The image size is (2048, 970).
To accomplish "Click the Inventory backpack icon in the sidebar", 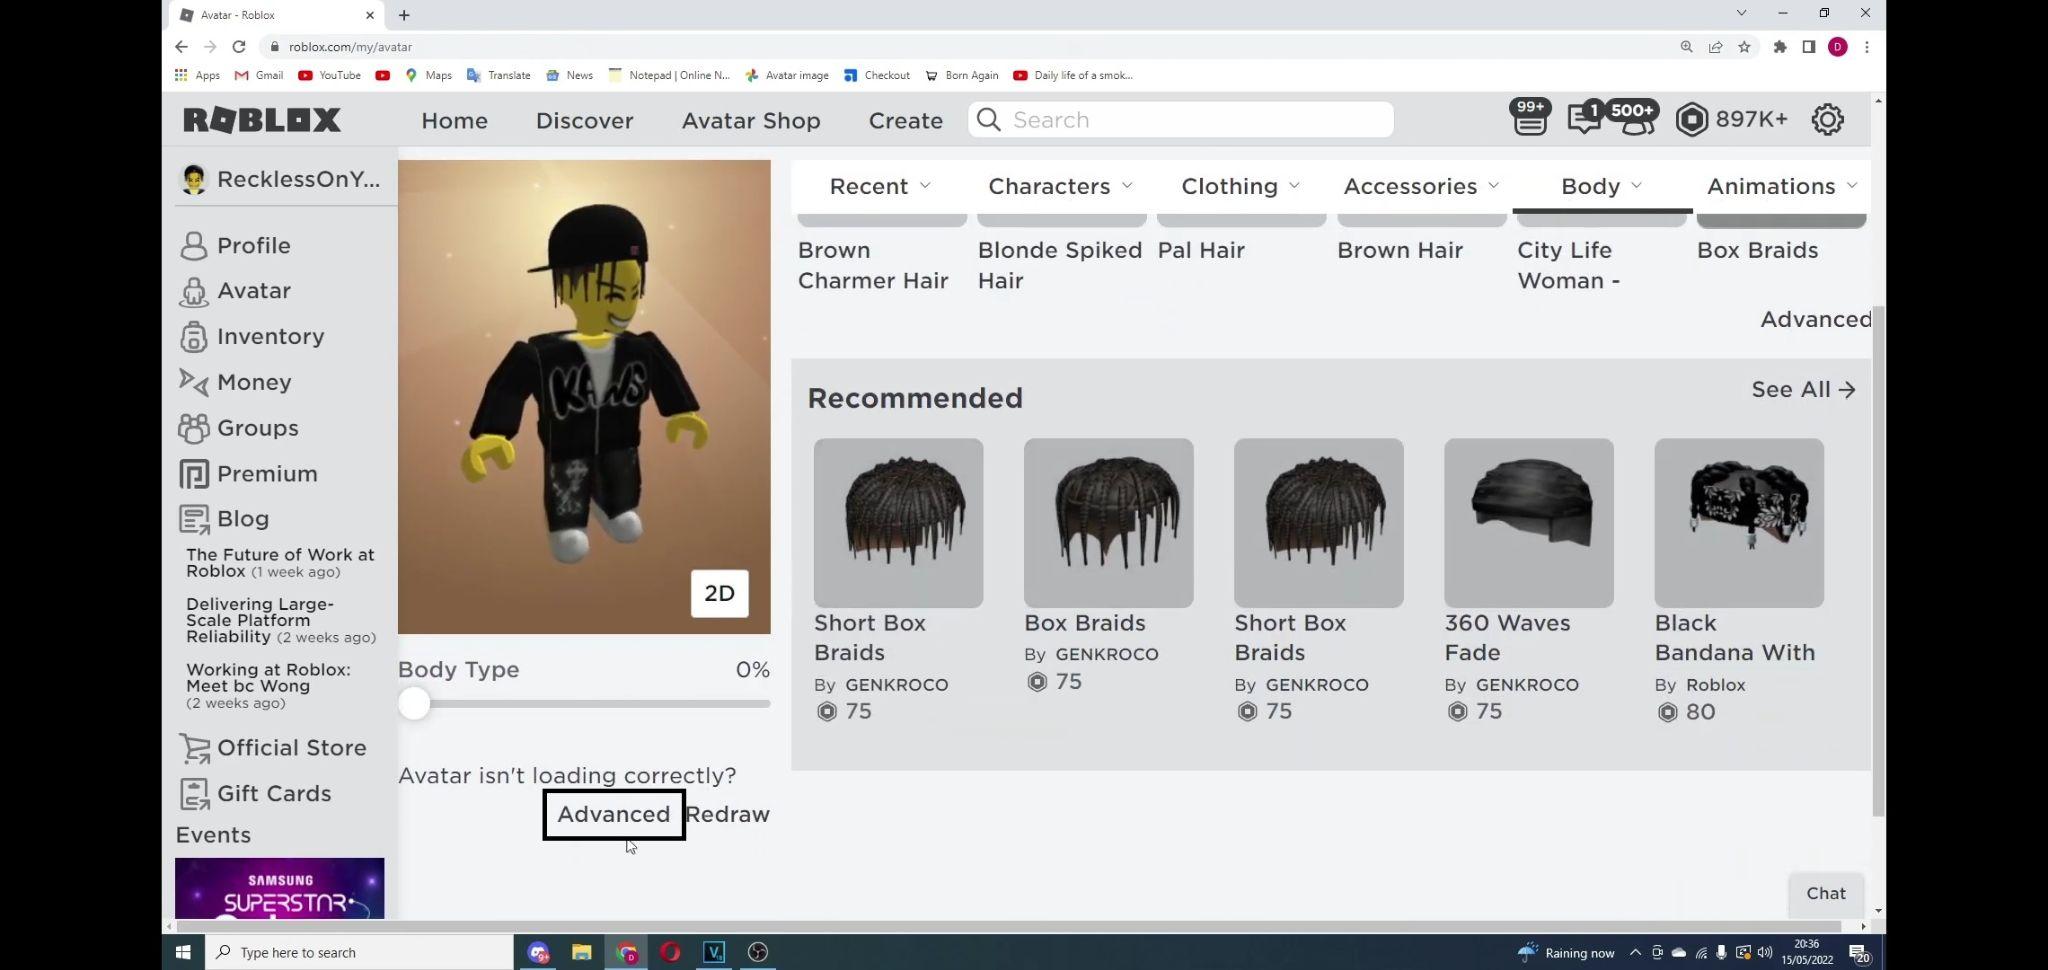I will 193,337.
